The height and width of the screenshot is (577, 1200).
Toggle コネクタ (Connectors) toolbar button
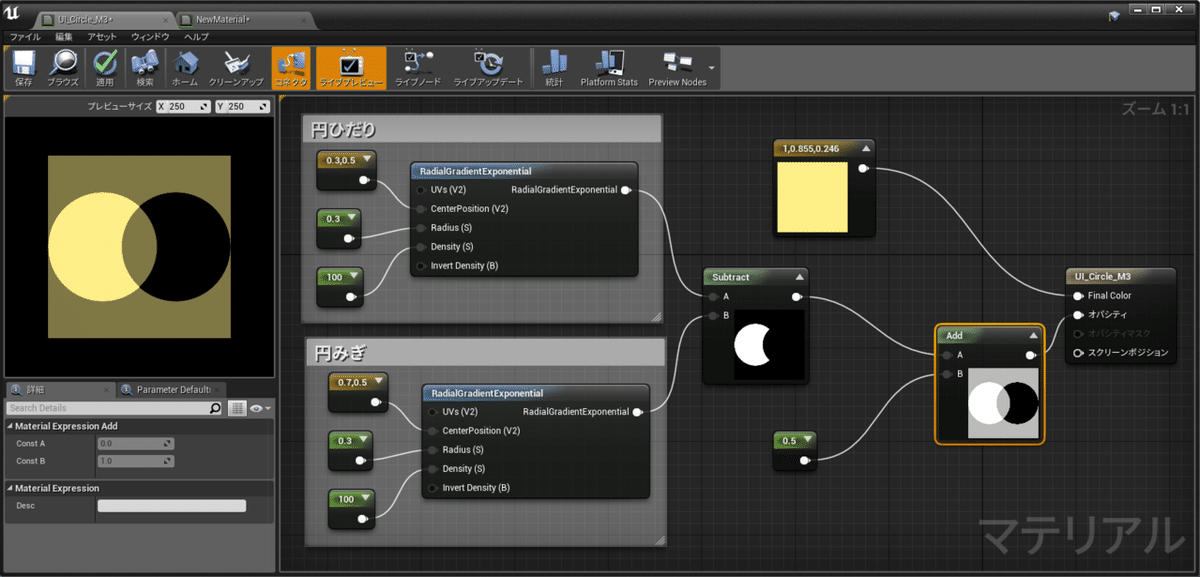pos(291,69)
